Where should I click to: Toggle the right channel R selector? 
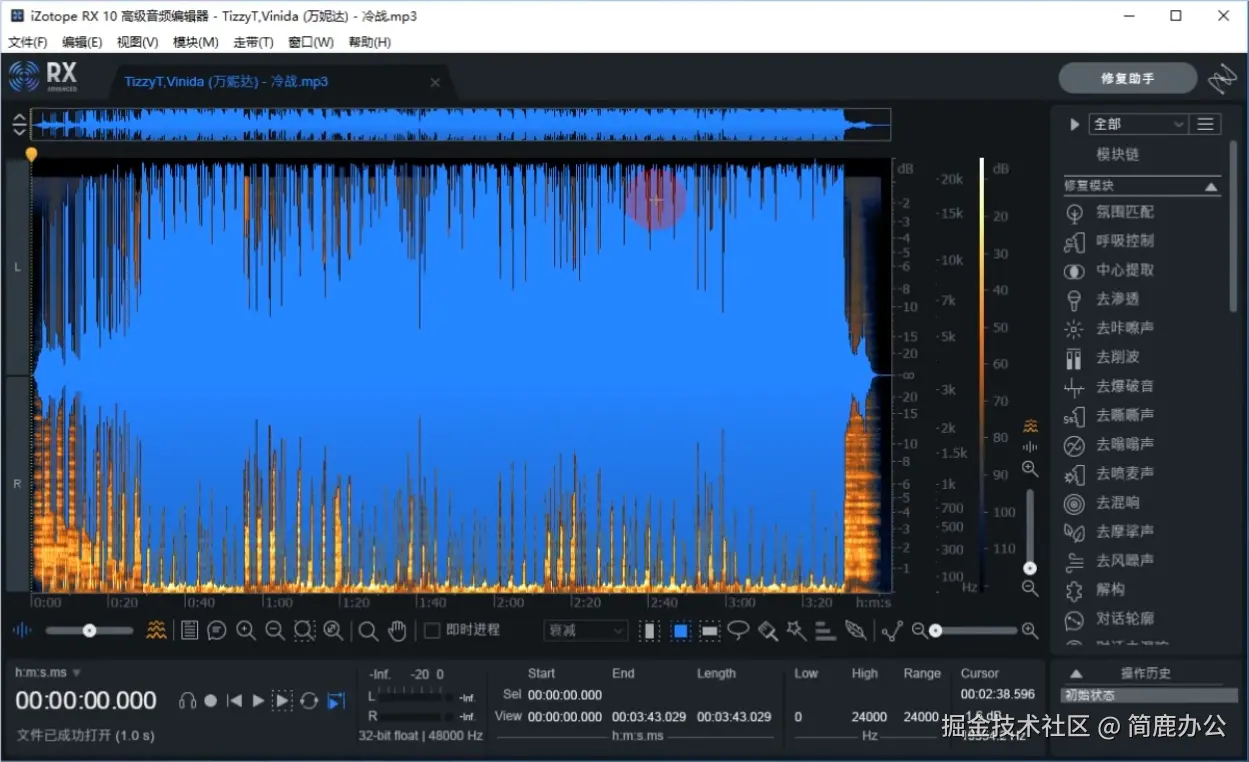(x=17, y=484)
